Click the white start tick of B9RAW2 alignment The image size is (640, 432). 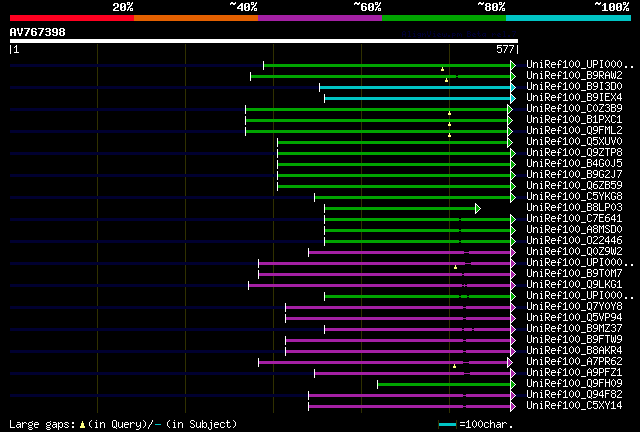click(x=251, y=76)
